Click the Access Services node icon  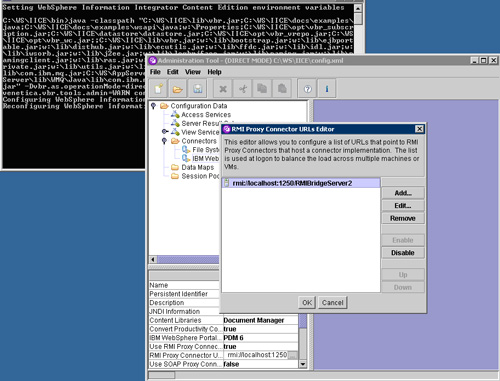175,115
